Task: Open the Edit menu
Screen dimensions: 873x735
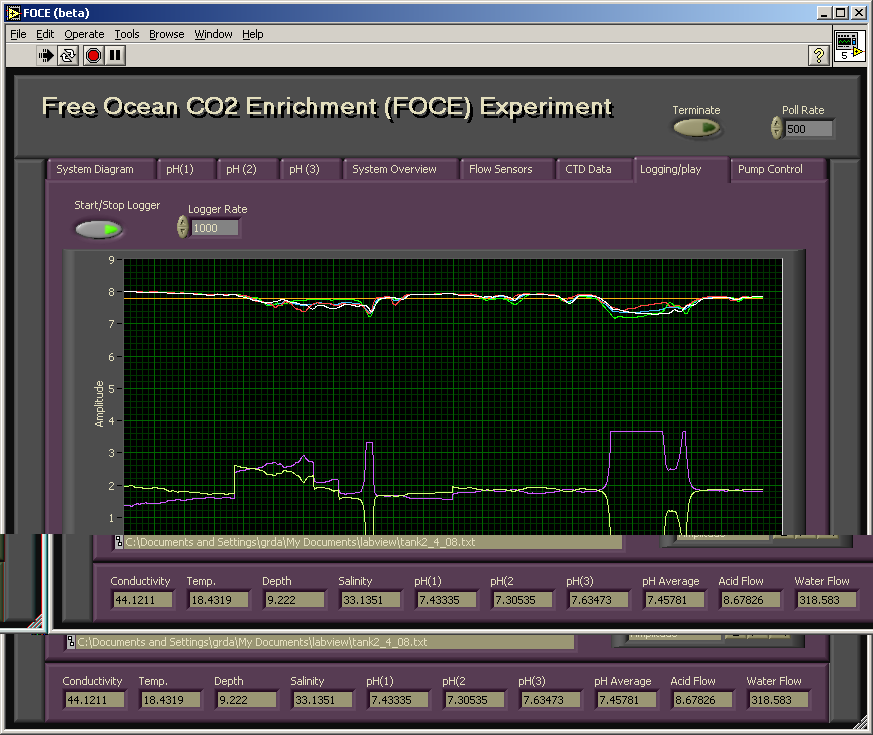Action: click(x=45, y=34)
